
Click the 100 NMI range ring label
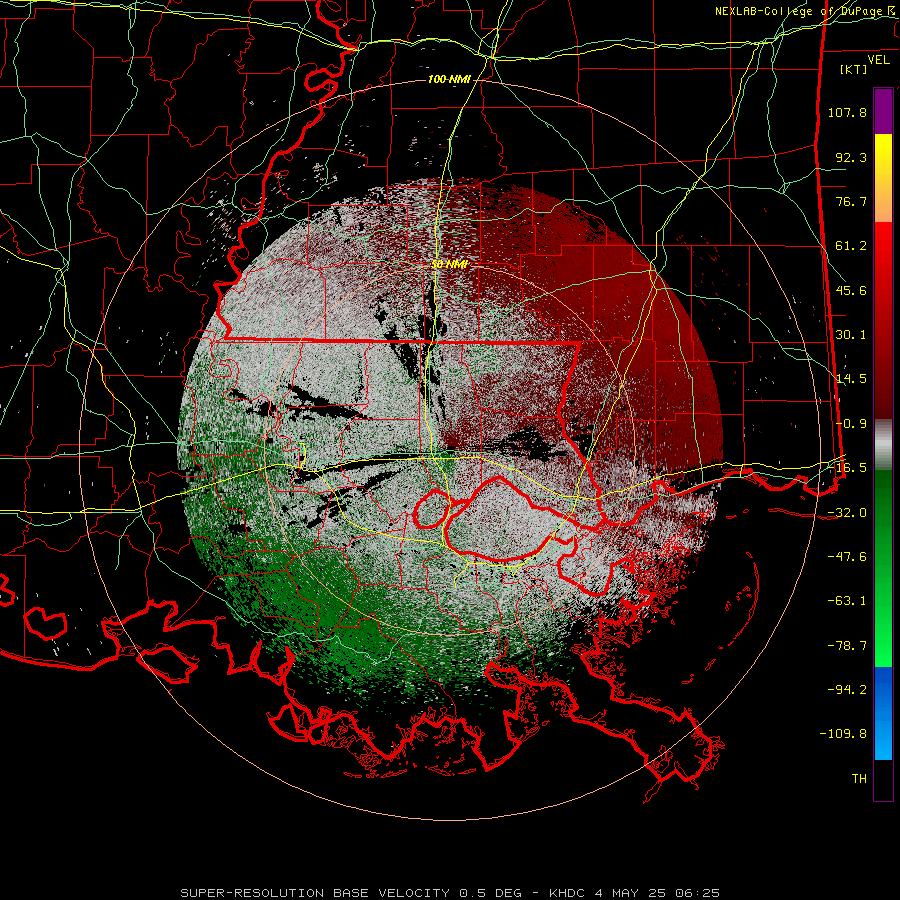(449, 79)
